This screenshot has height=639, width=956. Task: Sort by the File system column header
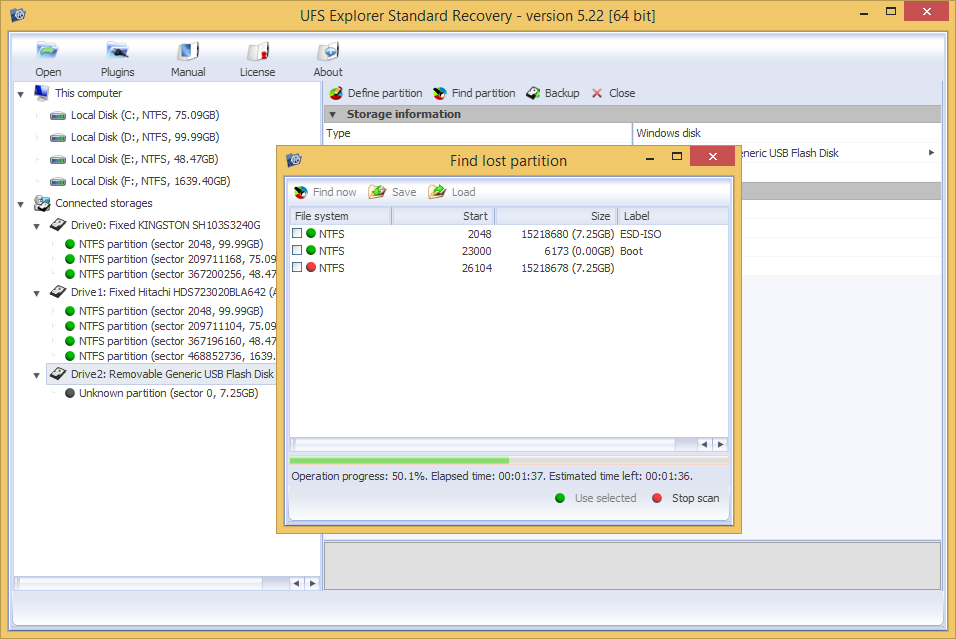pos(340,216)
